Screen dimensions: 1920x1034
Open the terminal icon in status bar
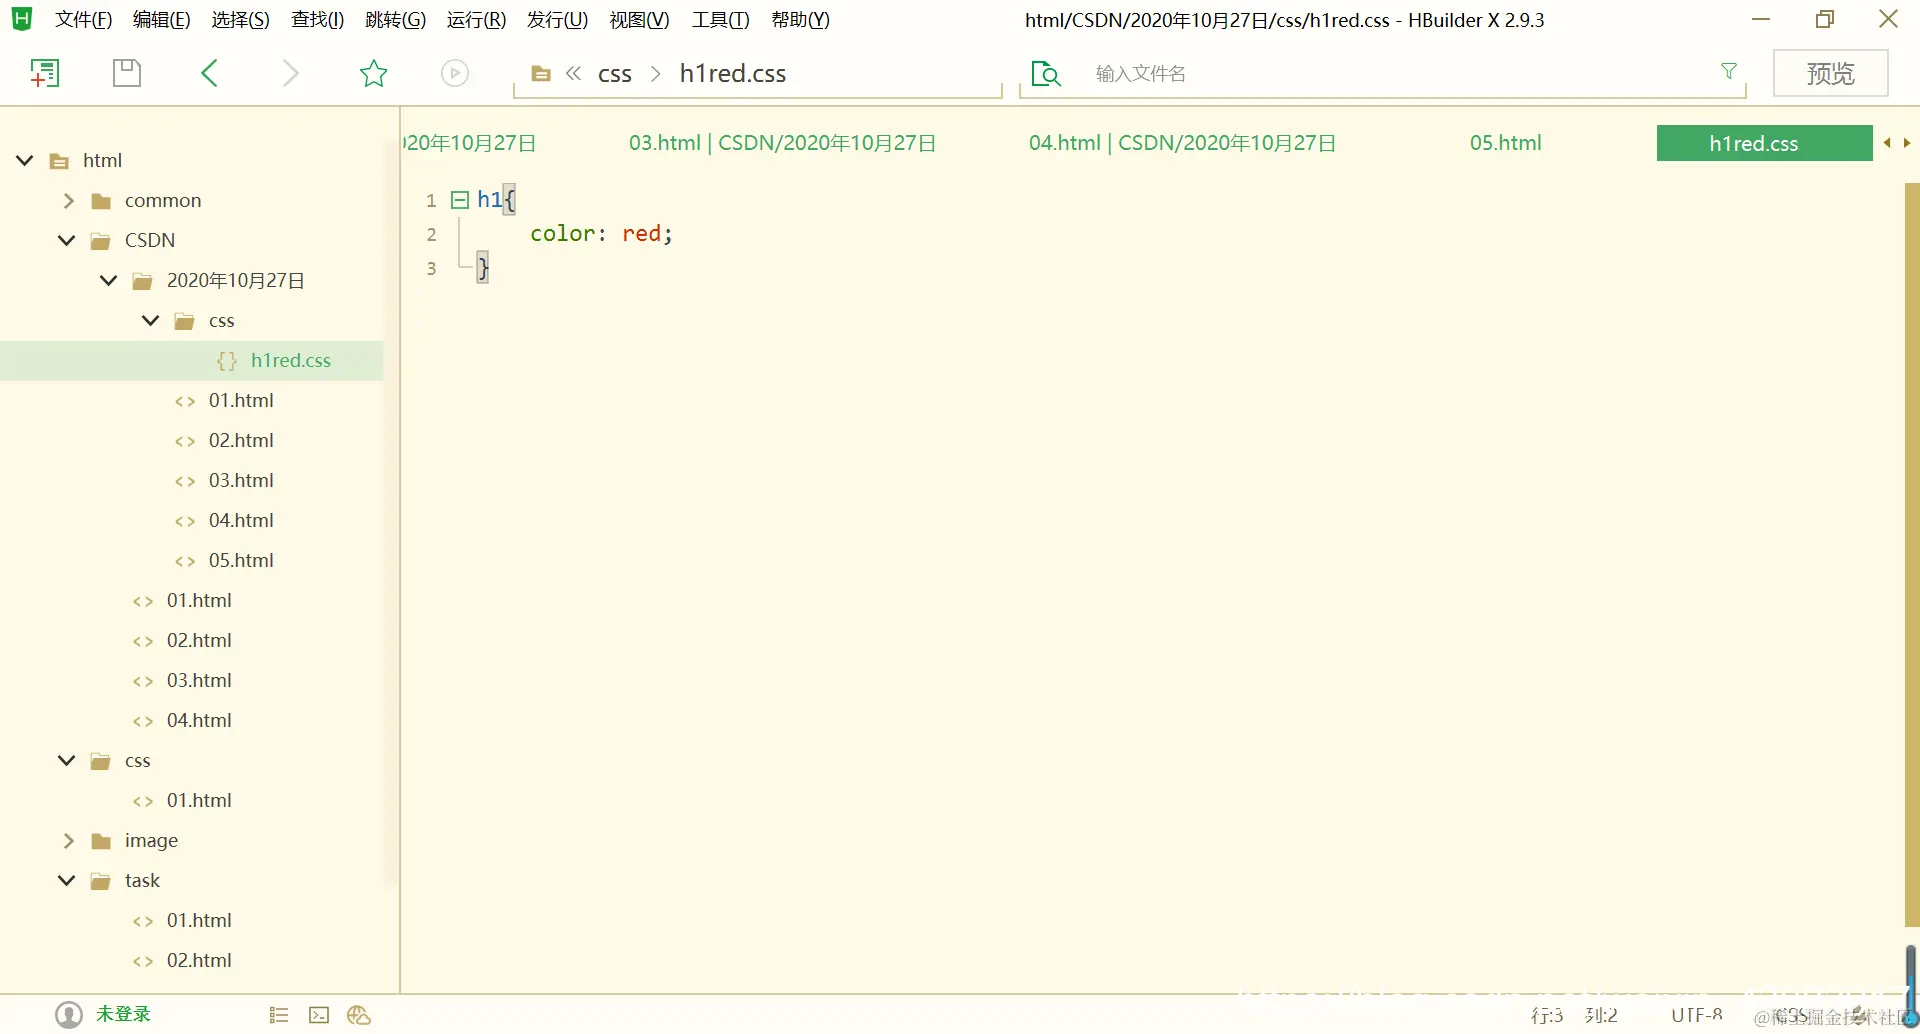(x=319, y=1016)
